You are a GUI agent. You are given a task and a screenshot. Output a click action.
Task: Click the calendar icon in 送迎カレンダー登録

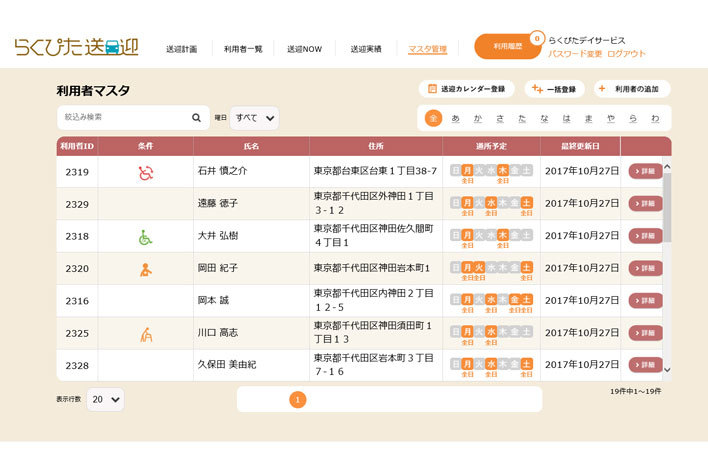tap(432, 89)
